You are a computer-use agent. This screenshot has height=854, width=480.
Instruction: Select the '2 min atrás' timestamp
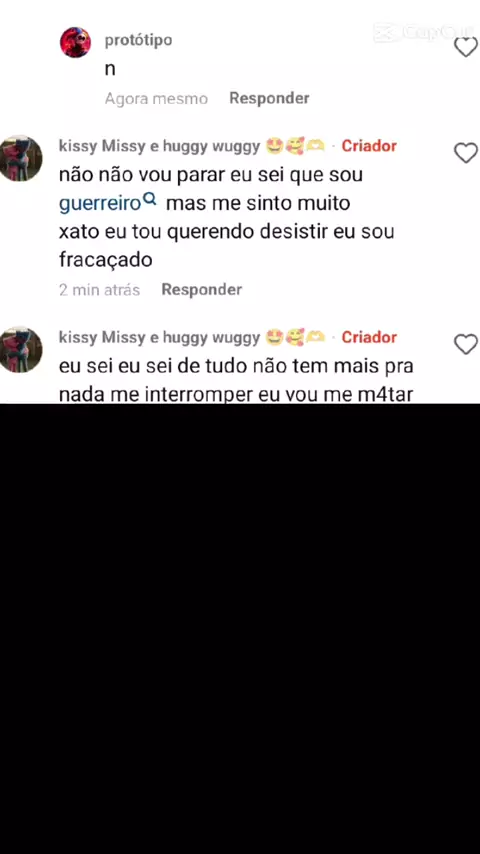(x=99, y=290)
